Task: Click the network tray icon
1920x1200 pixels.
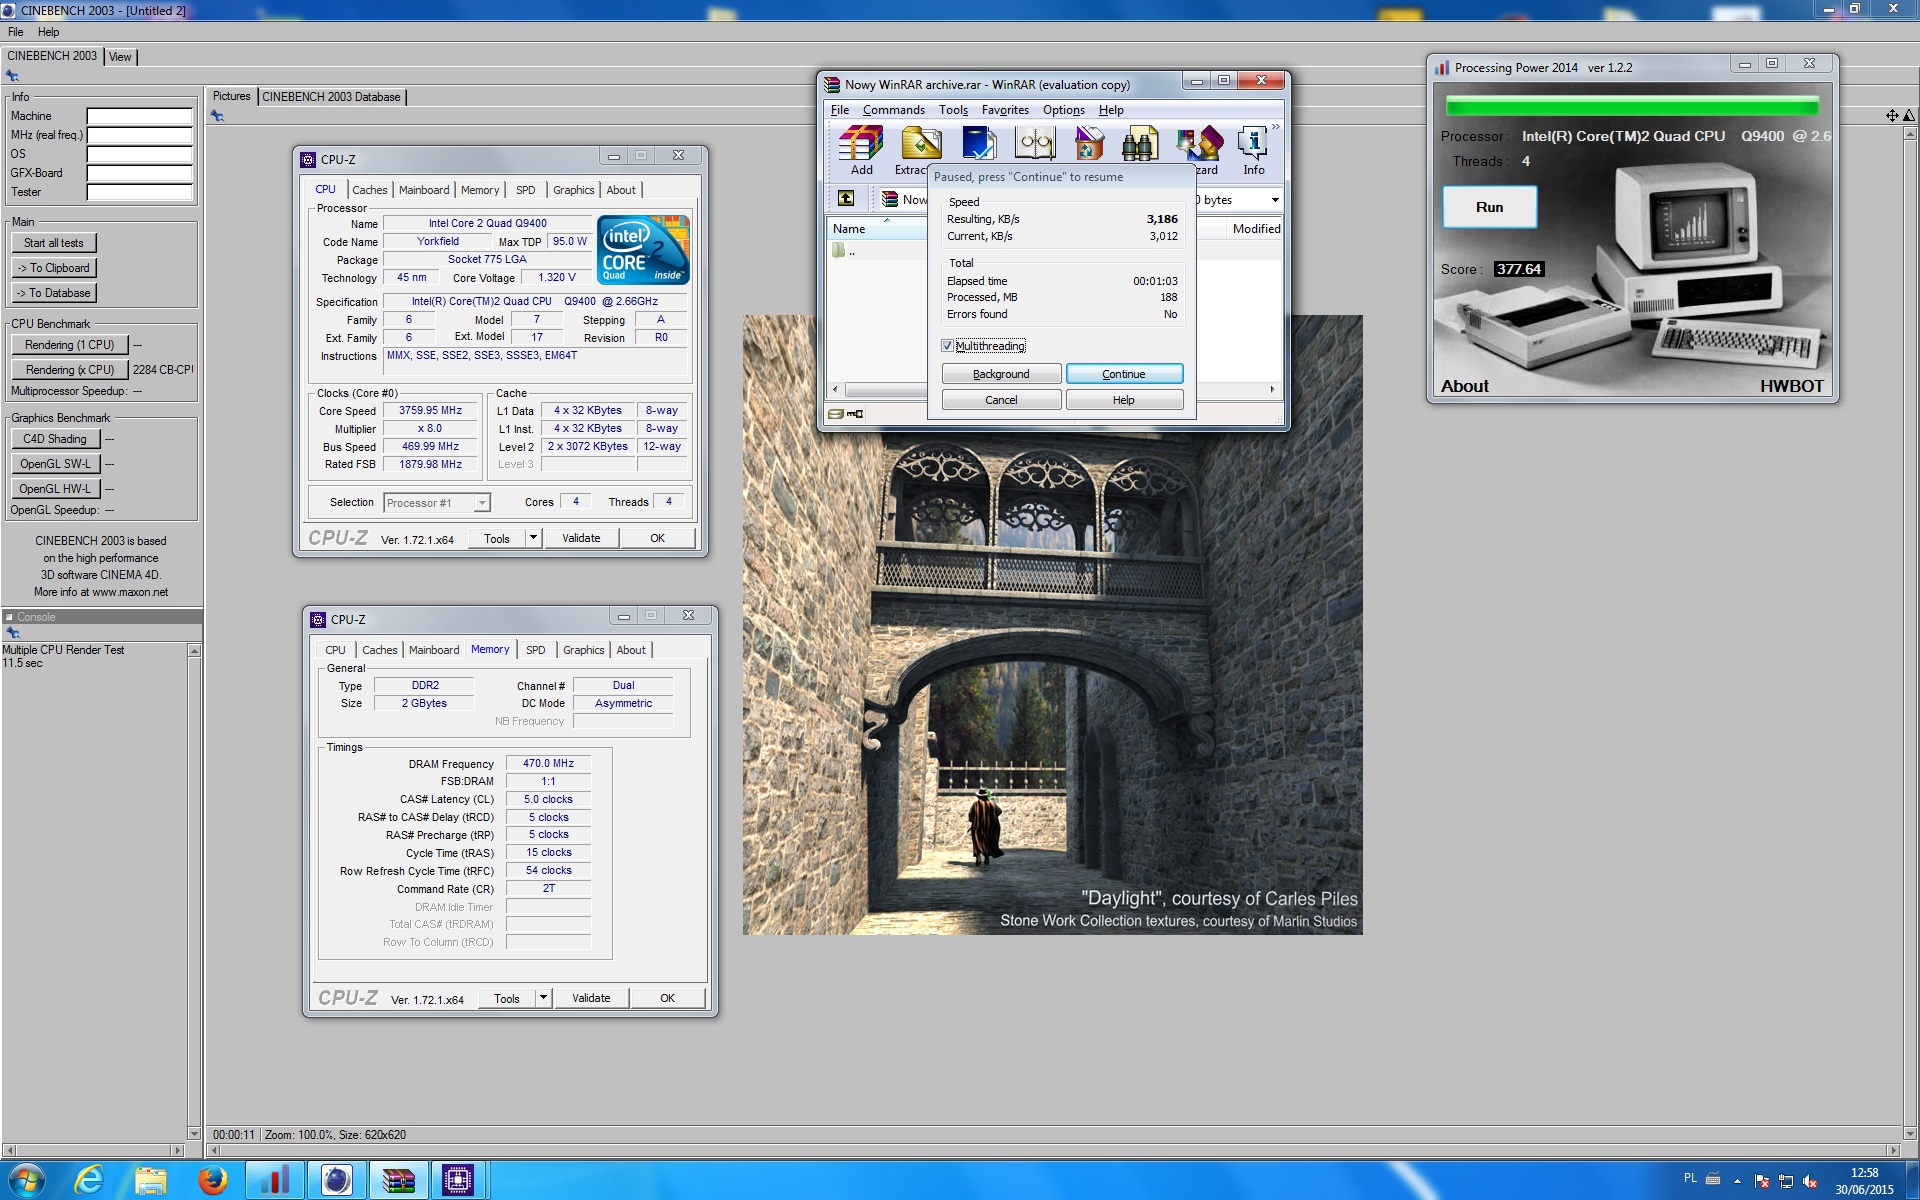Action: (1786, 1181)
